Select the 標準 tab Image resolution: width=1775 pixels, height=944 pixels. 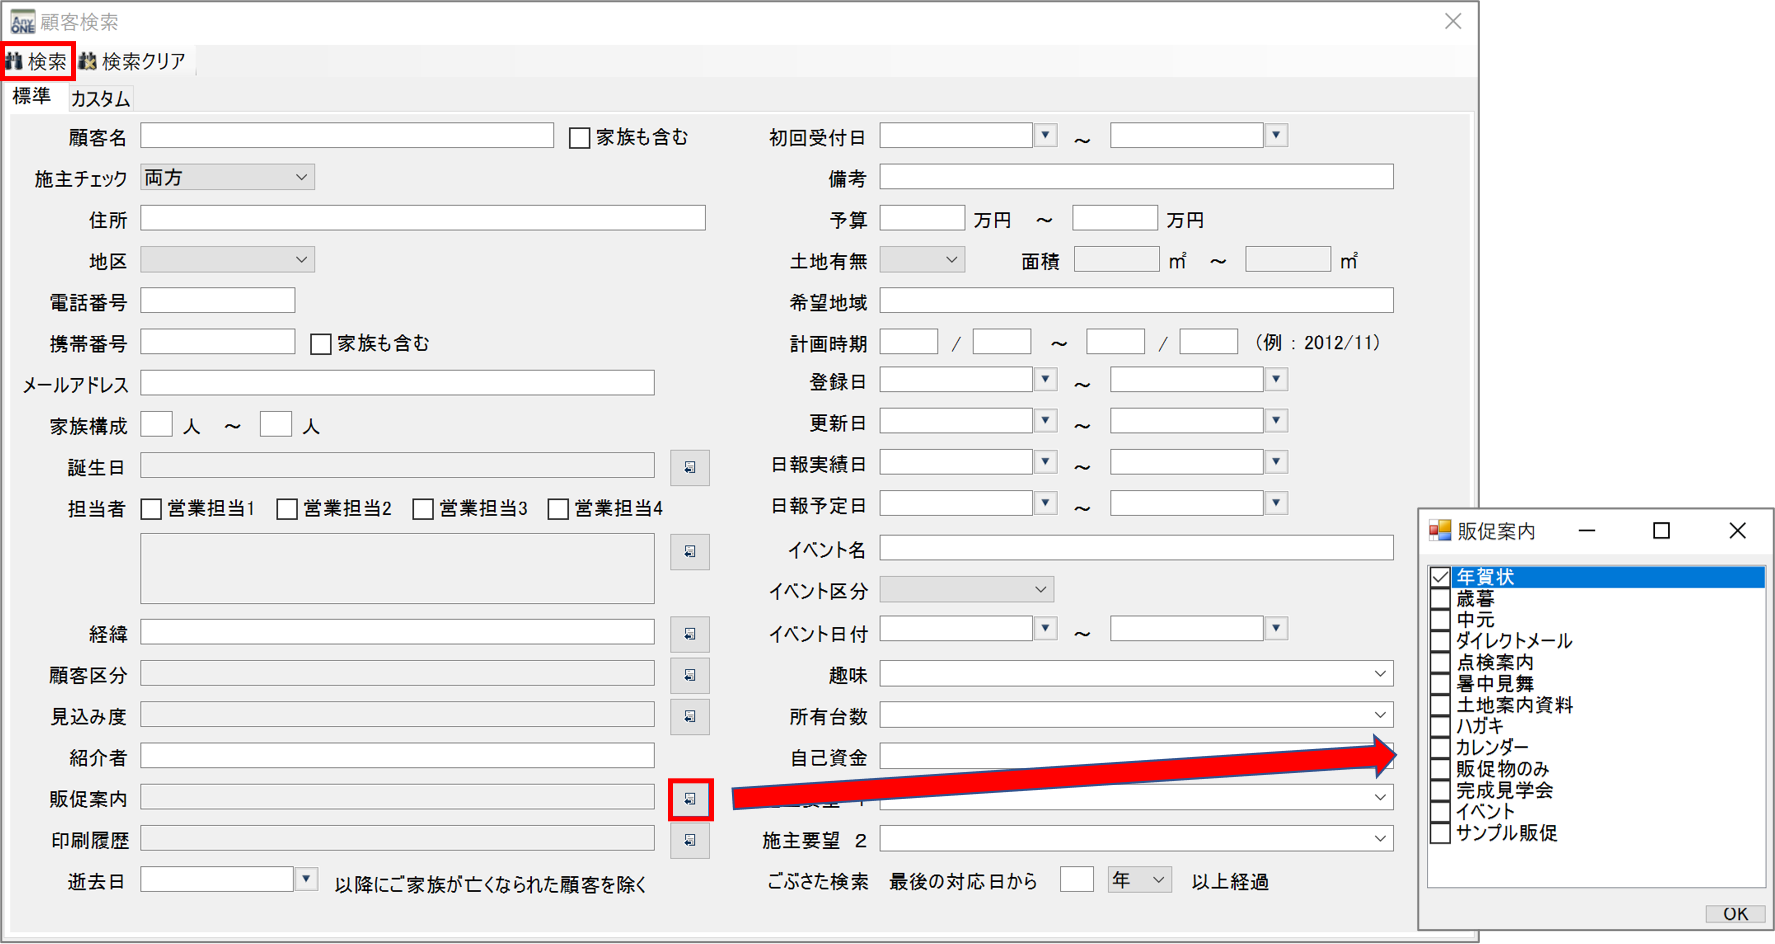(32, 96)
